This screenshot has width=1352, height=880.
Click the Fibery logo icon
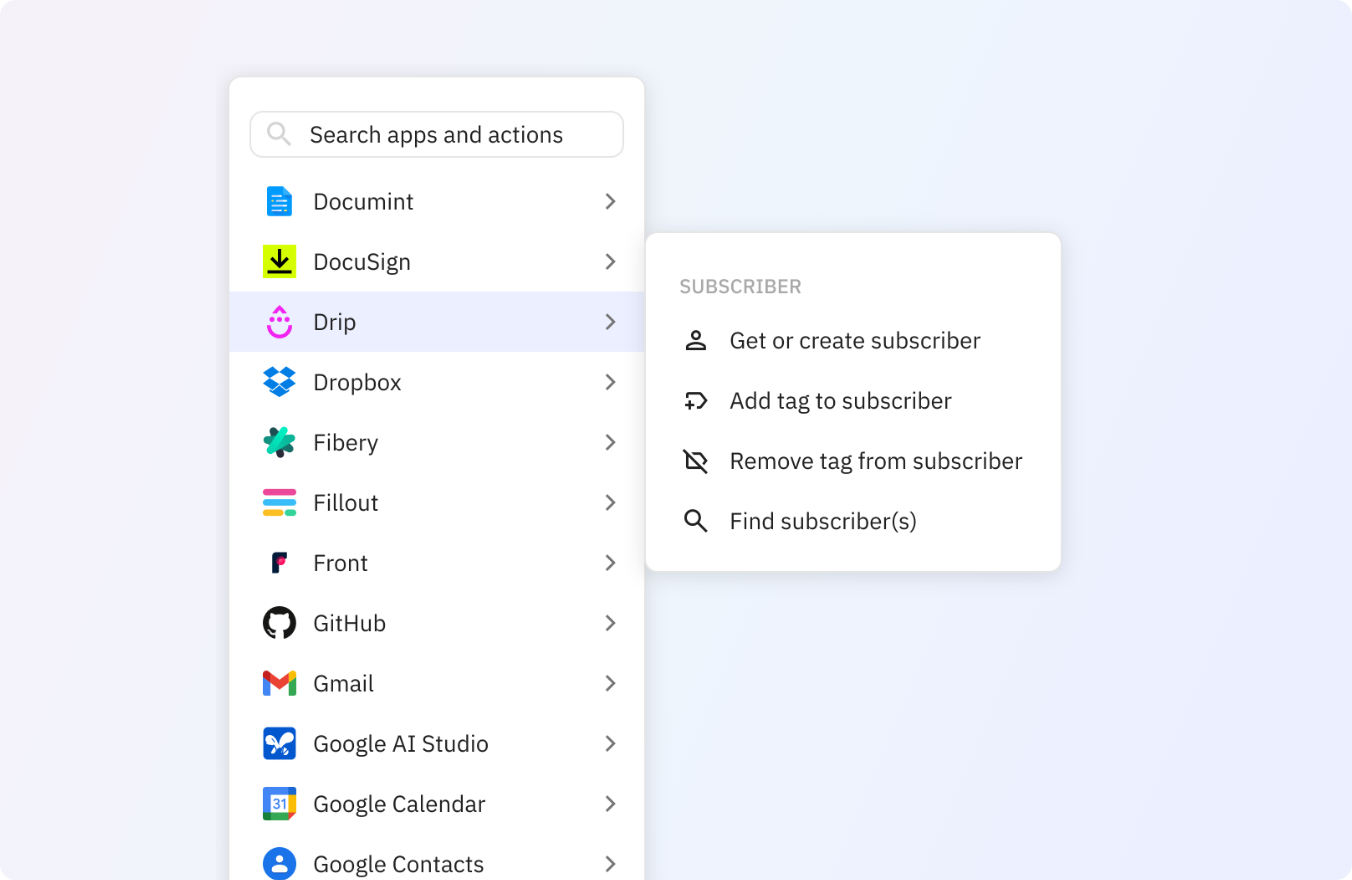[279, 442]
